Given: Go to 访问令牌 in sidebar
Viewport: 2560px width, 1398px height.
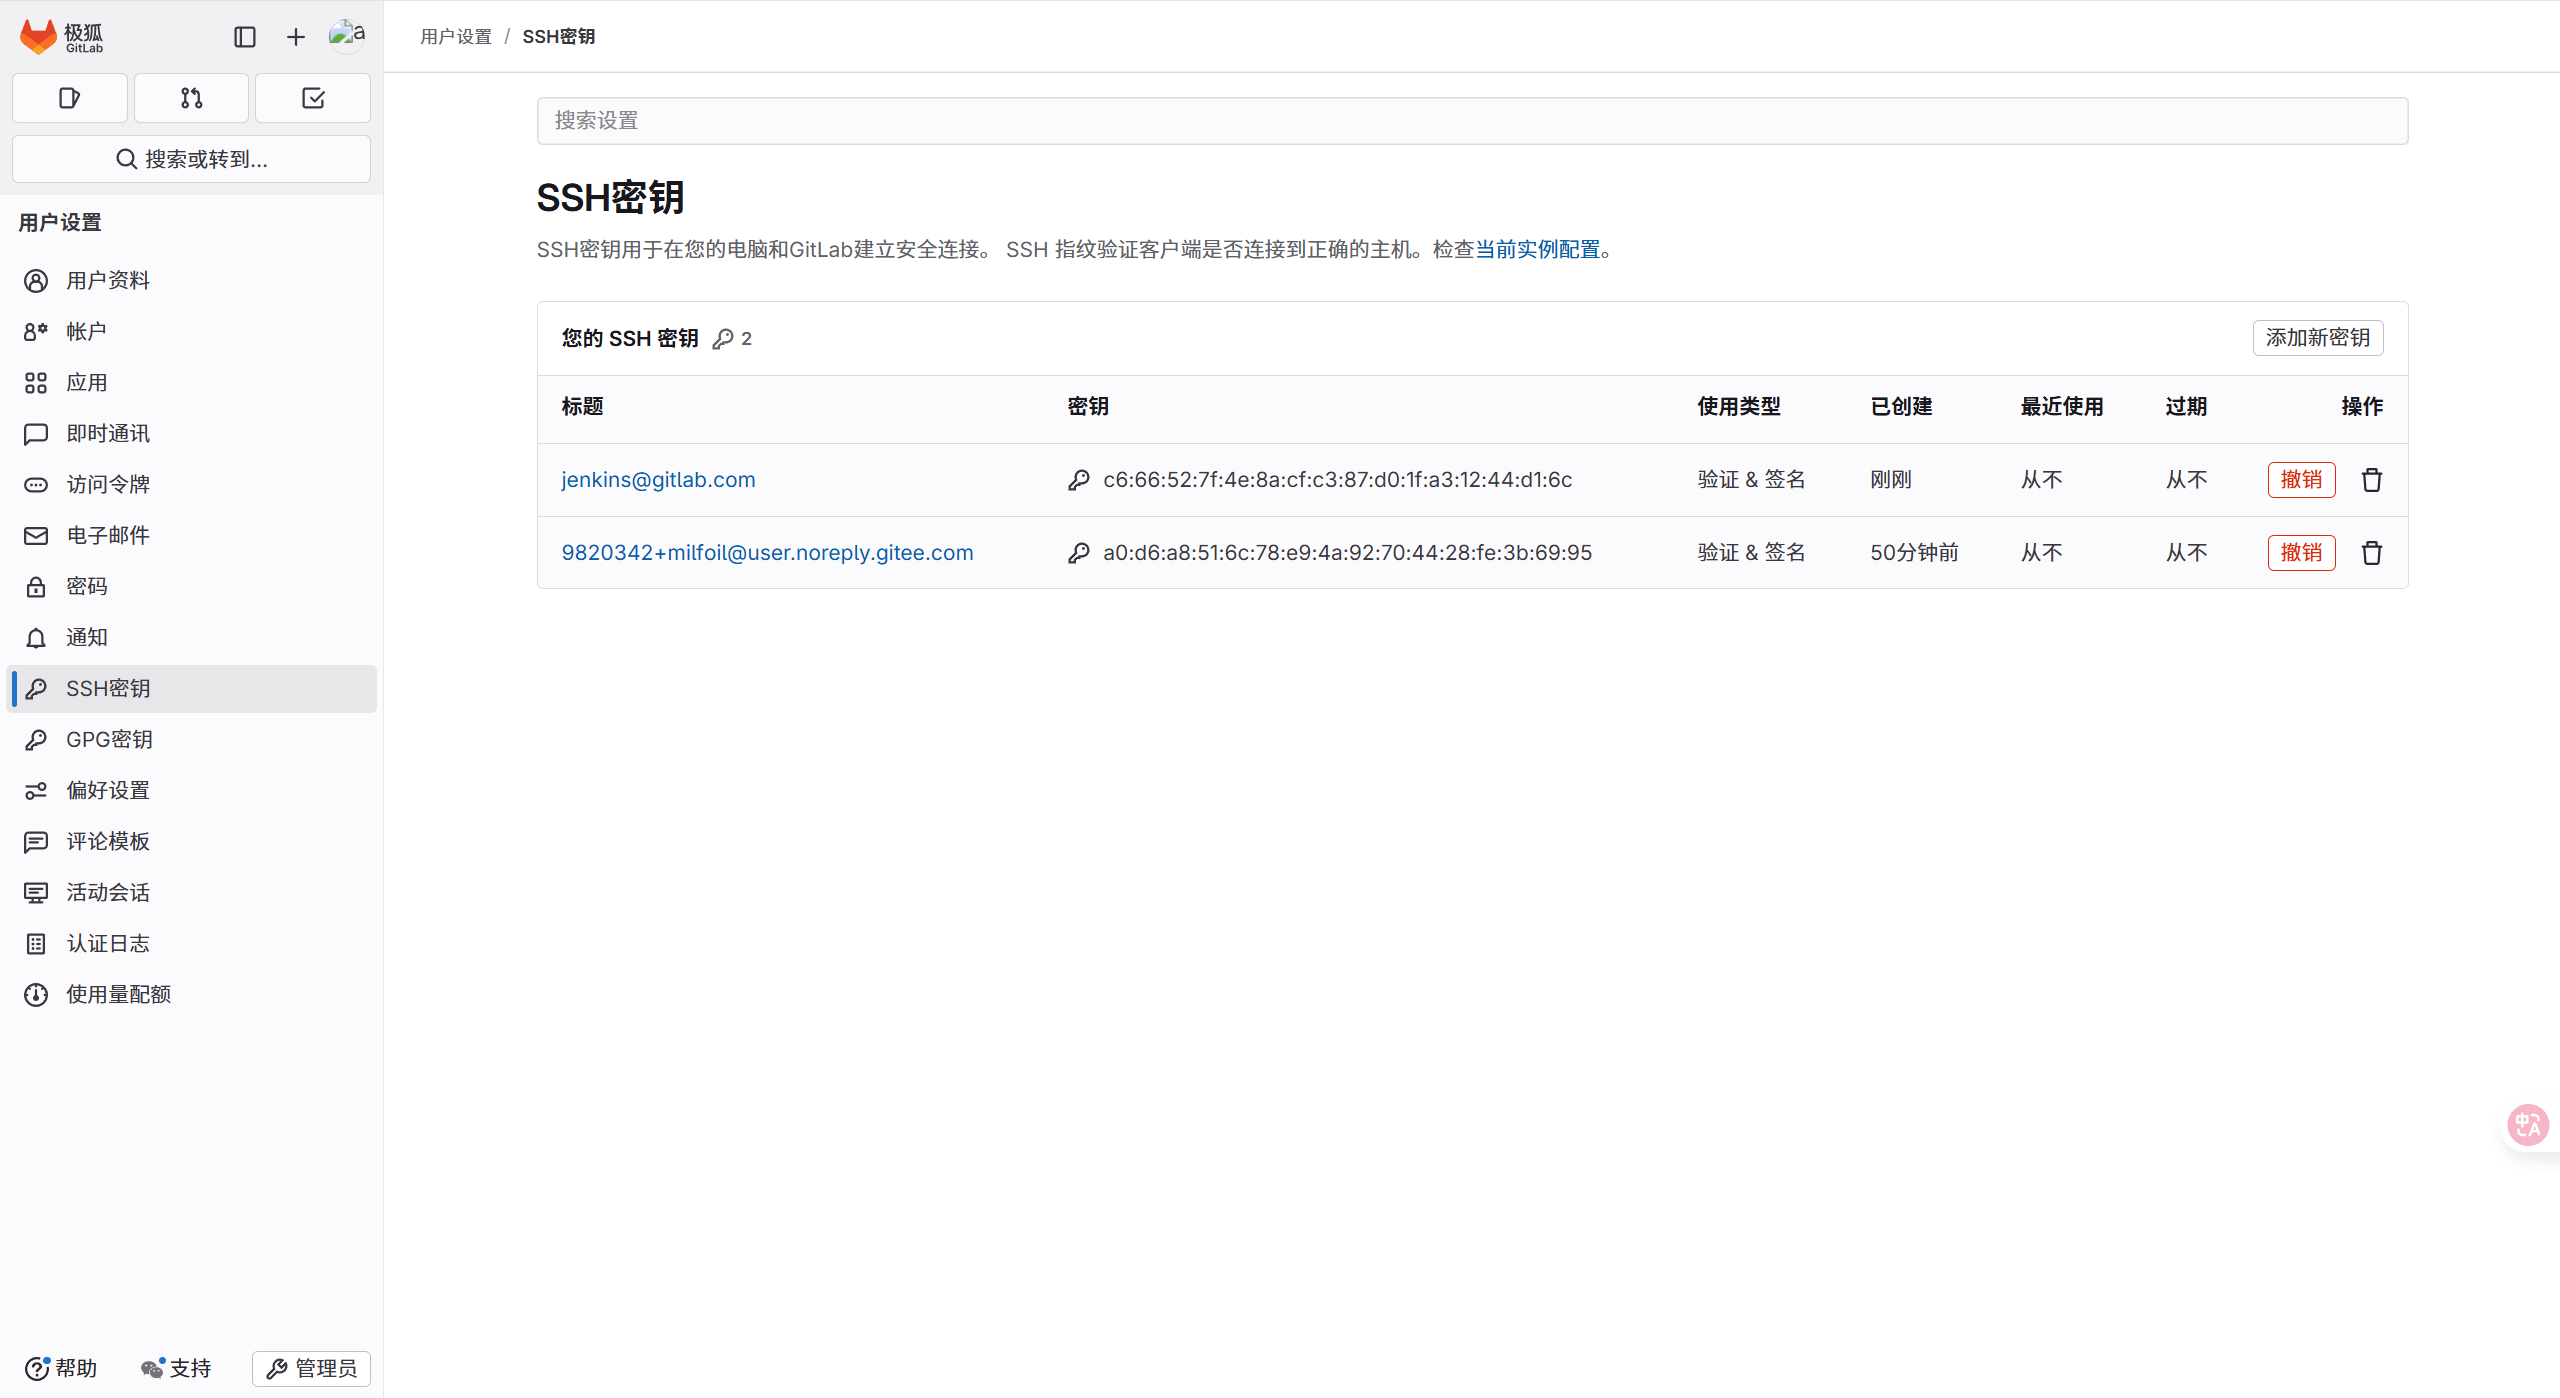Looking at the screenshot, I should pos(108,485).
